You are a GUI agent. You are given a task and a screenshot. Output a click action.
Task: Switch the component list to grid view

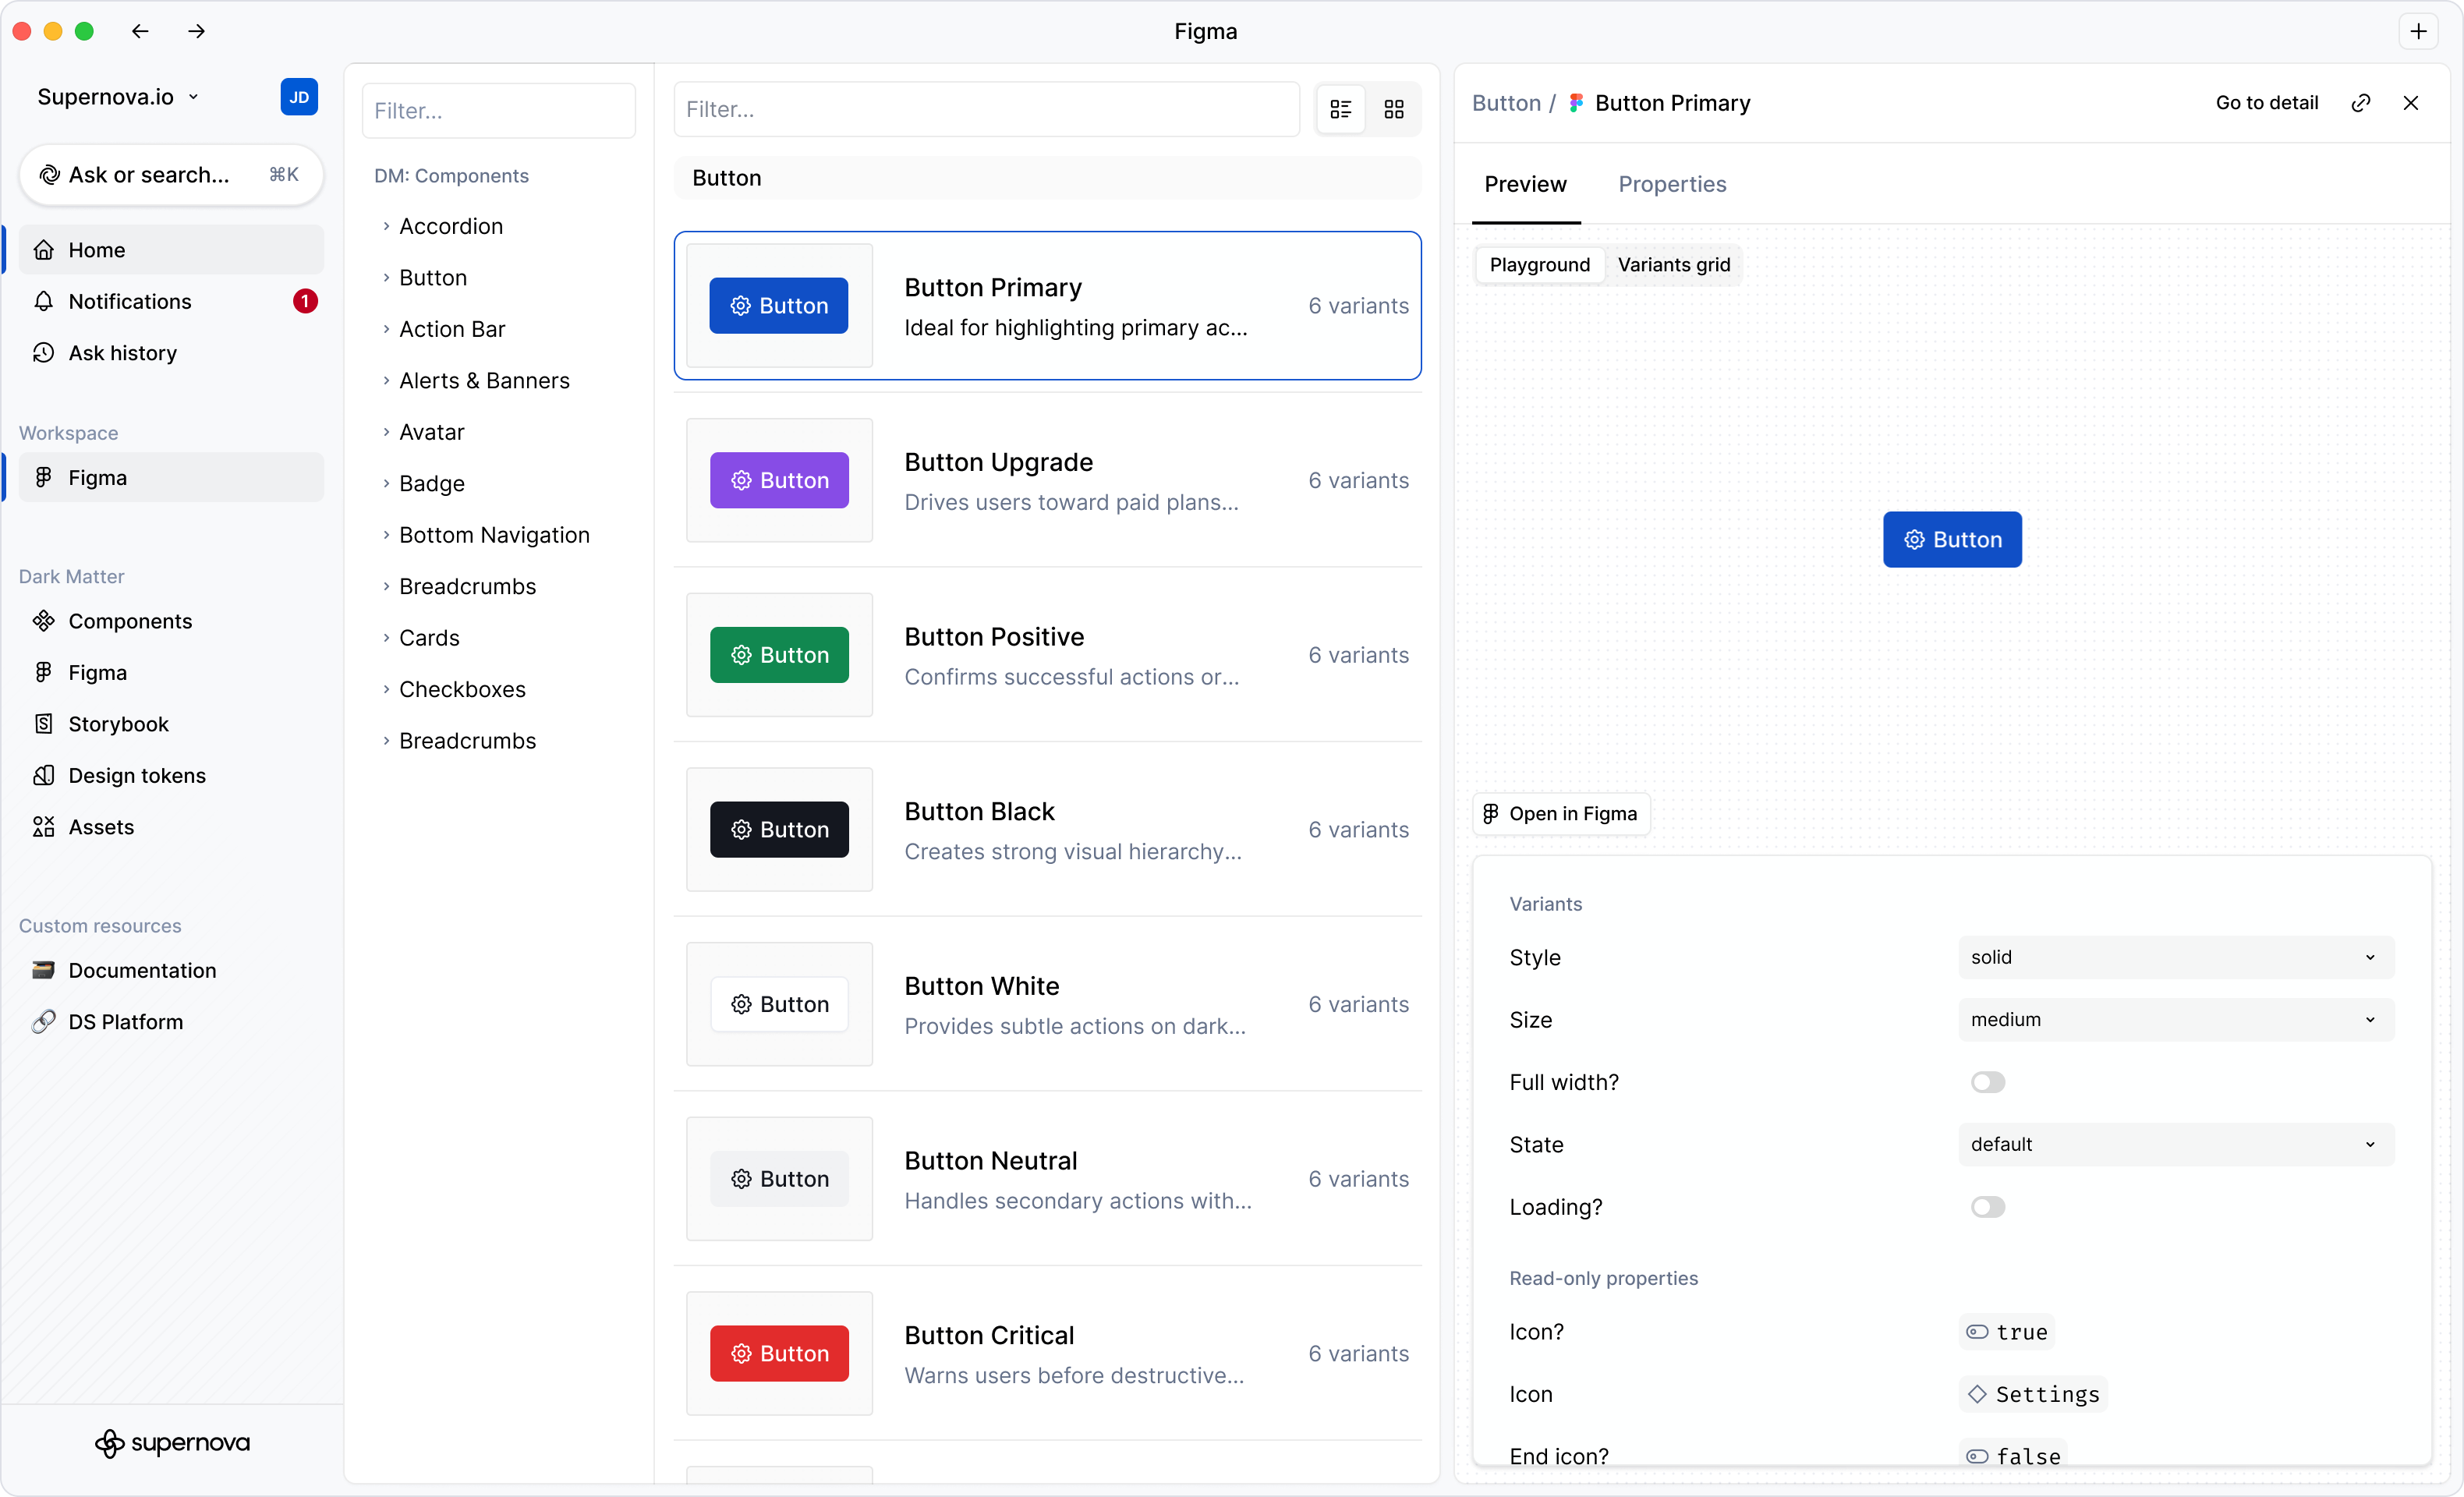point(1394,109)
